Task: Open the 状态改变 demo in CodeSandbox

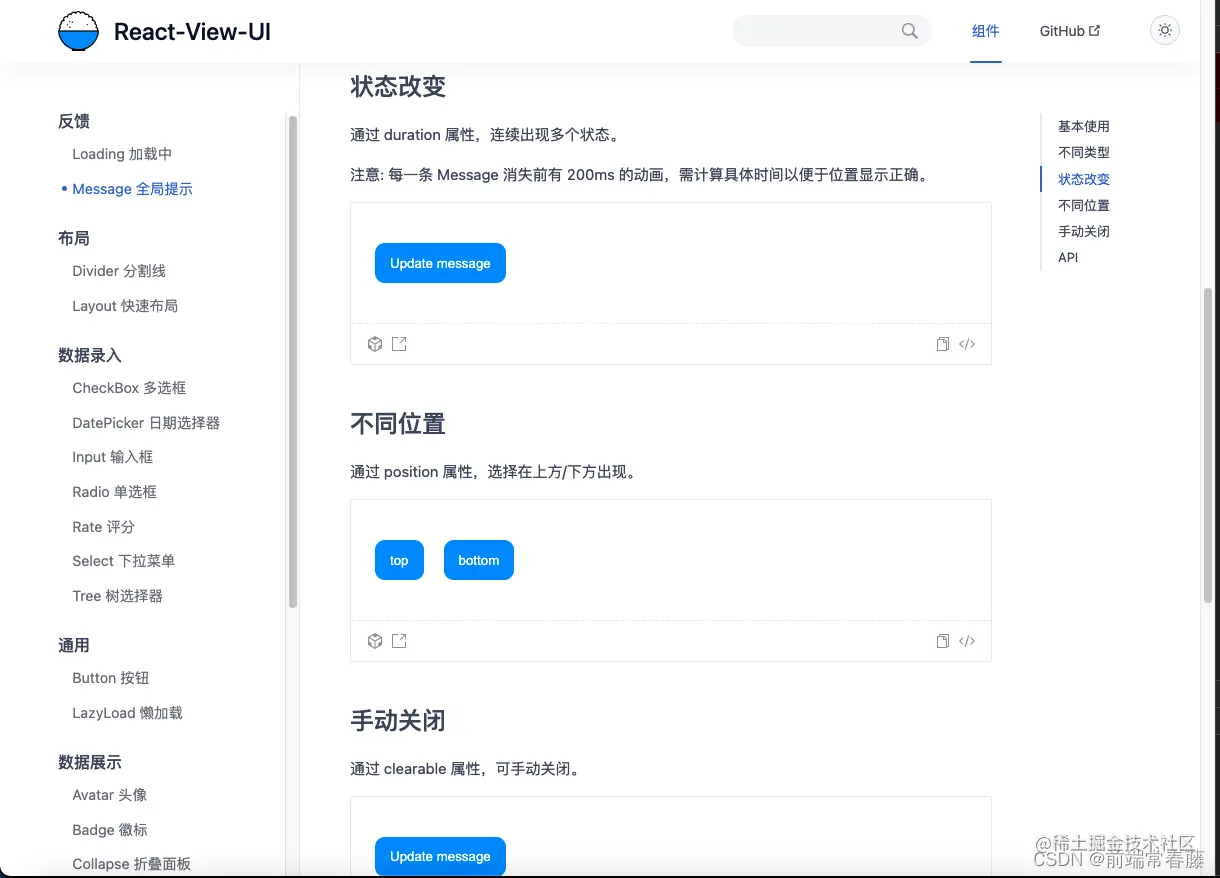Action: [375, 344]
